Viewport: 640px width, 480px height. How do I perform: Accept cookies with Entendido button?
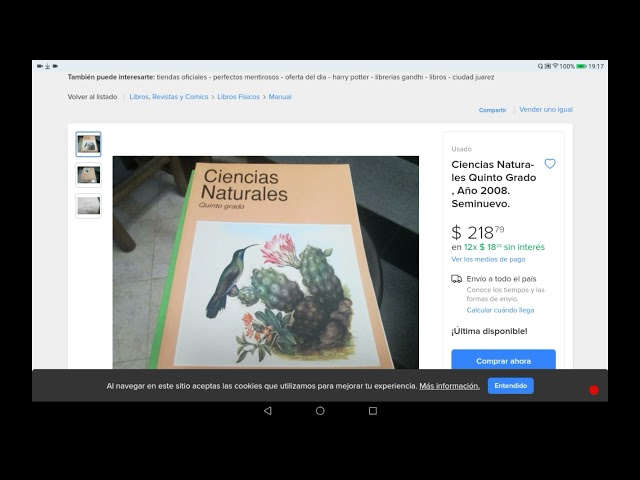pyautogui.click(x=511, y=386)
